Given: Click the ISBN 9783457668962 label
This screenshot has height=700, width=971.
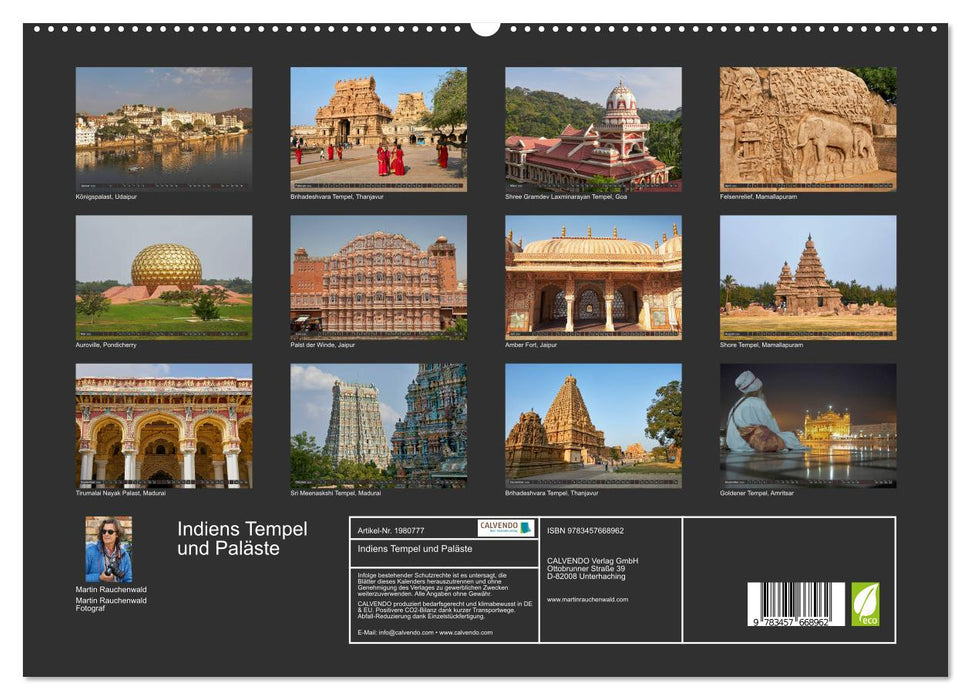Looking at the screenshot, I should 586,531.
